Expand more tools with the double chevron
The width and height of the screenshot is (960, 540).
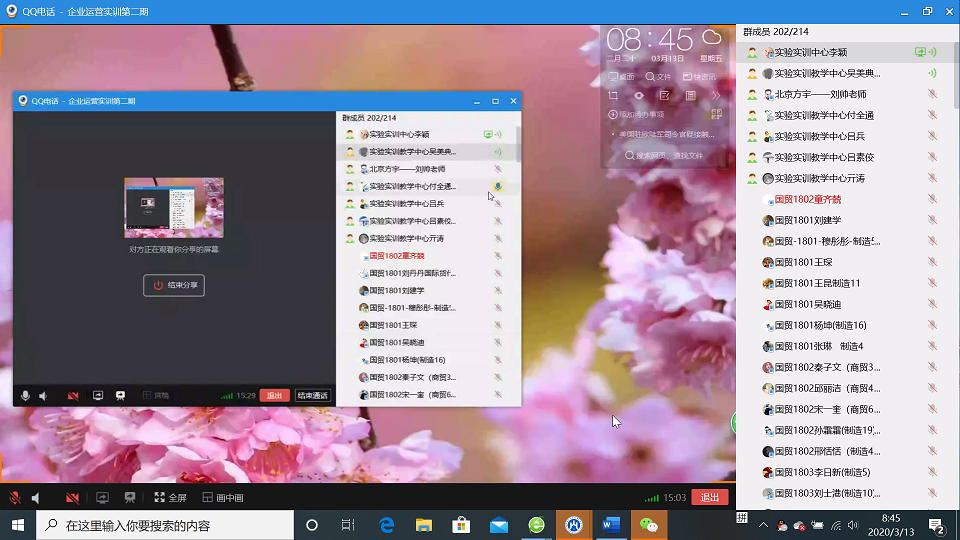point(716,96)
